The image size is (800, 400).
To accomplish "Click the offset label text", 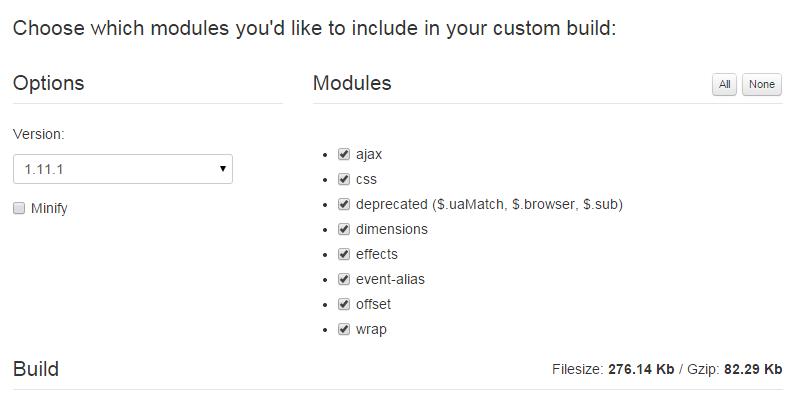I will tap(373, 304).
